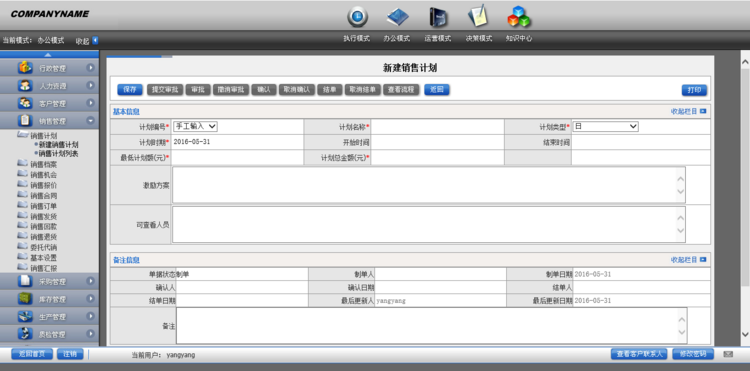Open the 运营模式 icon
This screenshot has width=750, height=371.
tap(438, 17)
